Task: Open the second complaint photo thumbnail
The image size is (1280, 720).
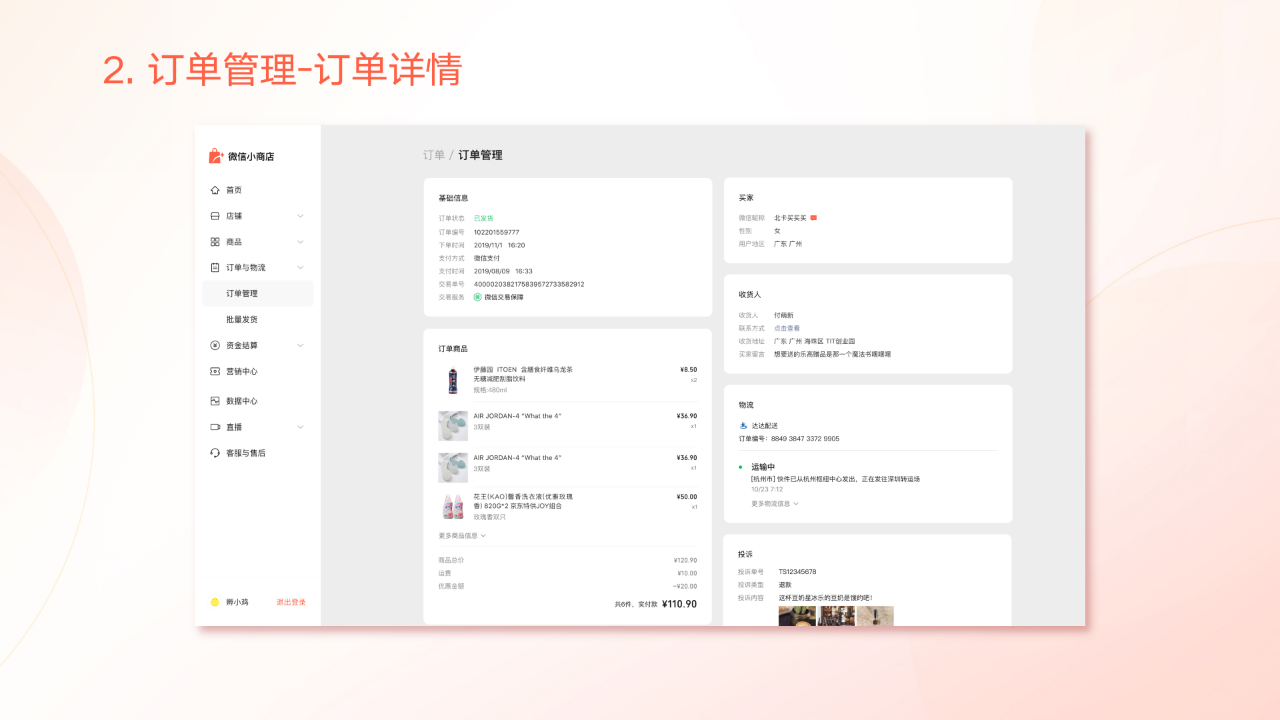Action: coord(836,616)
